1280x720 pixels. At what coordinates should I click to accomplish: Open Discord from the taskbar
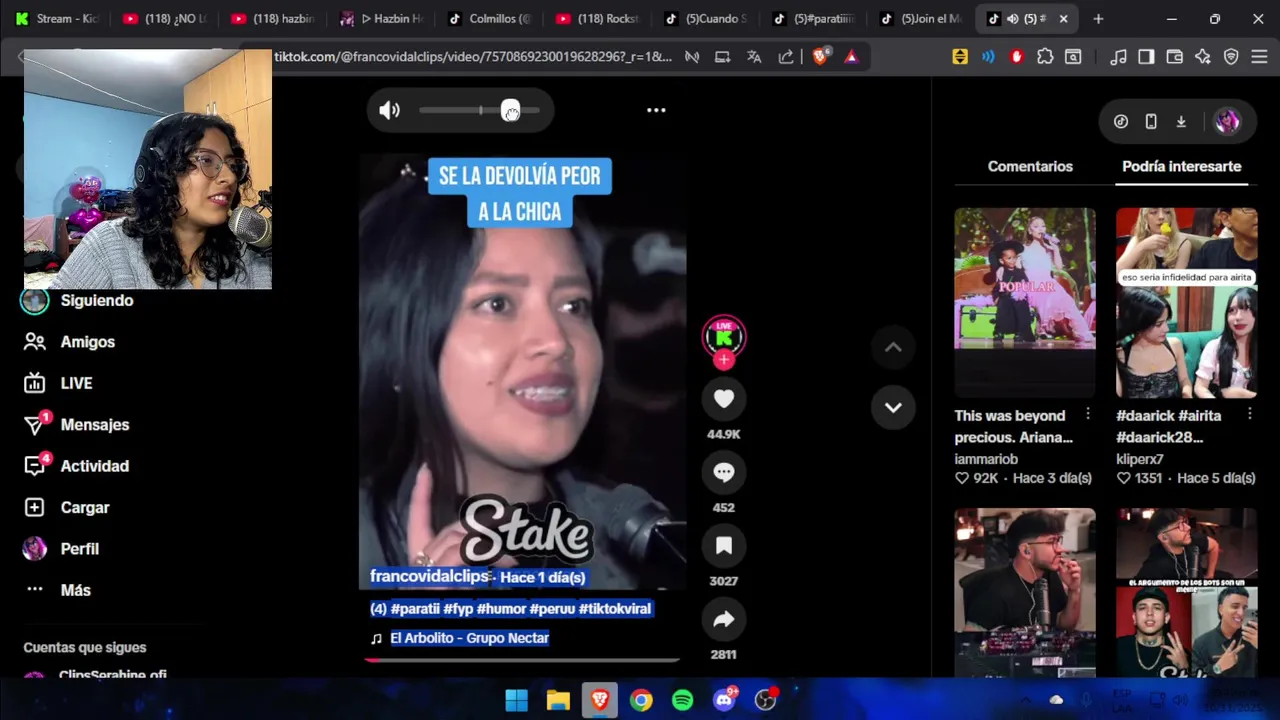click(724, 700)
